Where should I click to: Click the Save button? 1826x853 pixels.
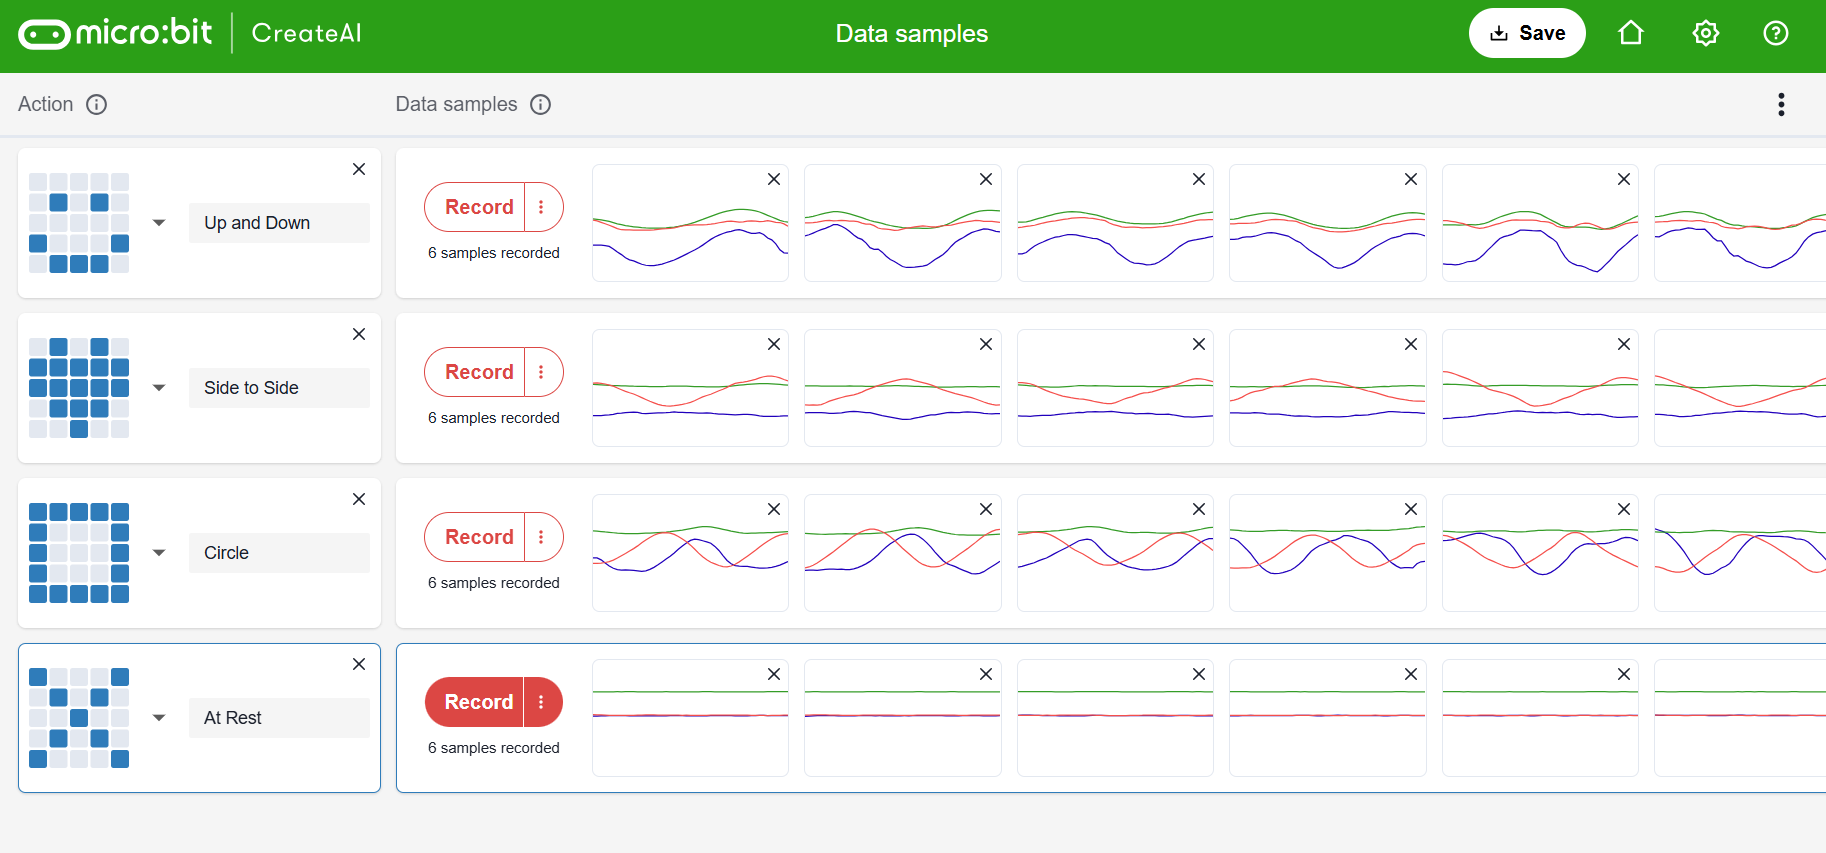[x=1526, y=33]
